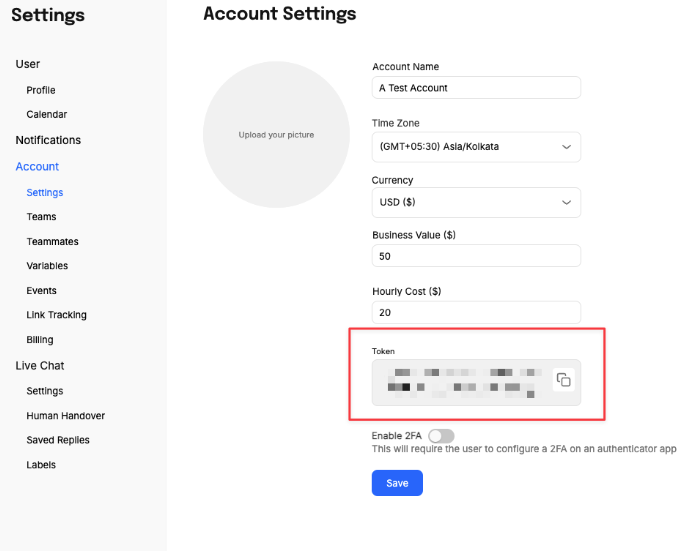Enable the 2FA toggle switch
Viewport: 694px width, 551px height.
[x=440, y=436]
